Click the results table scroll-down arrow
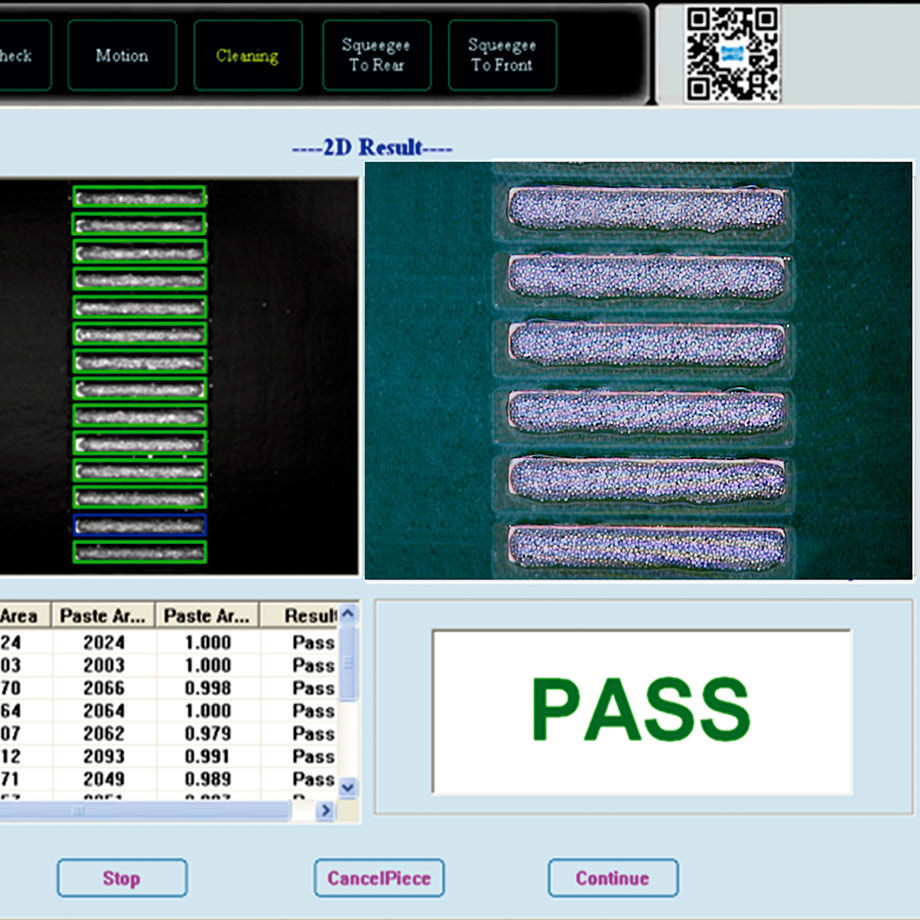Image resolution: width=920 pixels, height=920 pixels. (x=348, y=787)
